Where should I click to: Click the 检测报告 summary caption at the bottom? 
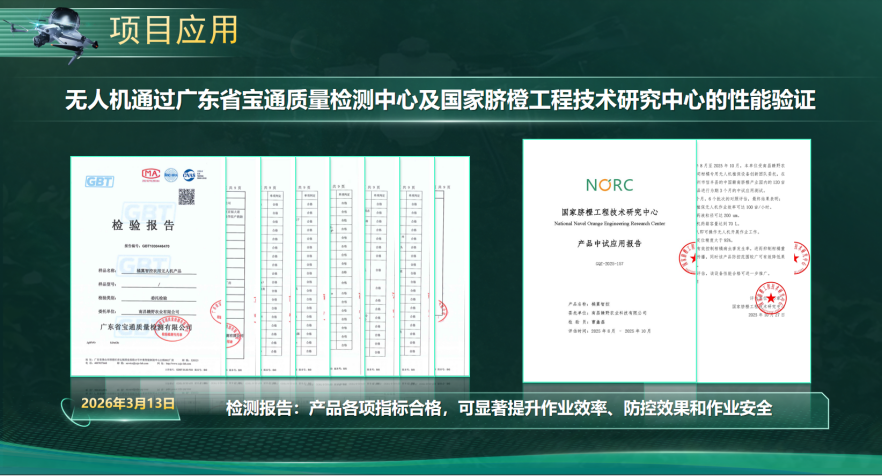(x=500, y=408)
